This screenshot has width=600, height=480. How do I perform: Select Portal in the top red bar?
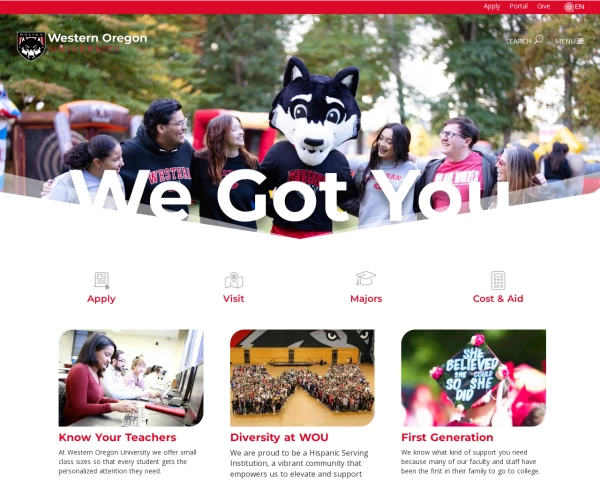point(518,6)
